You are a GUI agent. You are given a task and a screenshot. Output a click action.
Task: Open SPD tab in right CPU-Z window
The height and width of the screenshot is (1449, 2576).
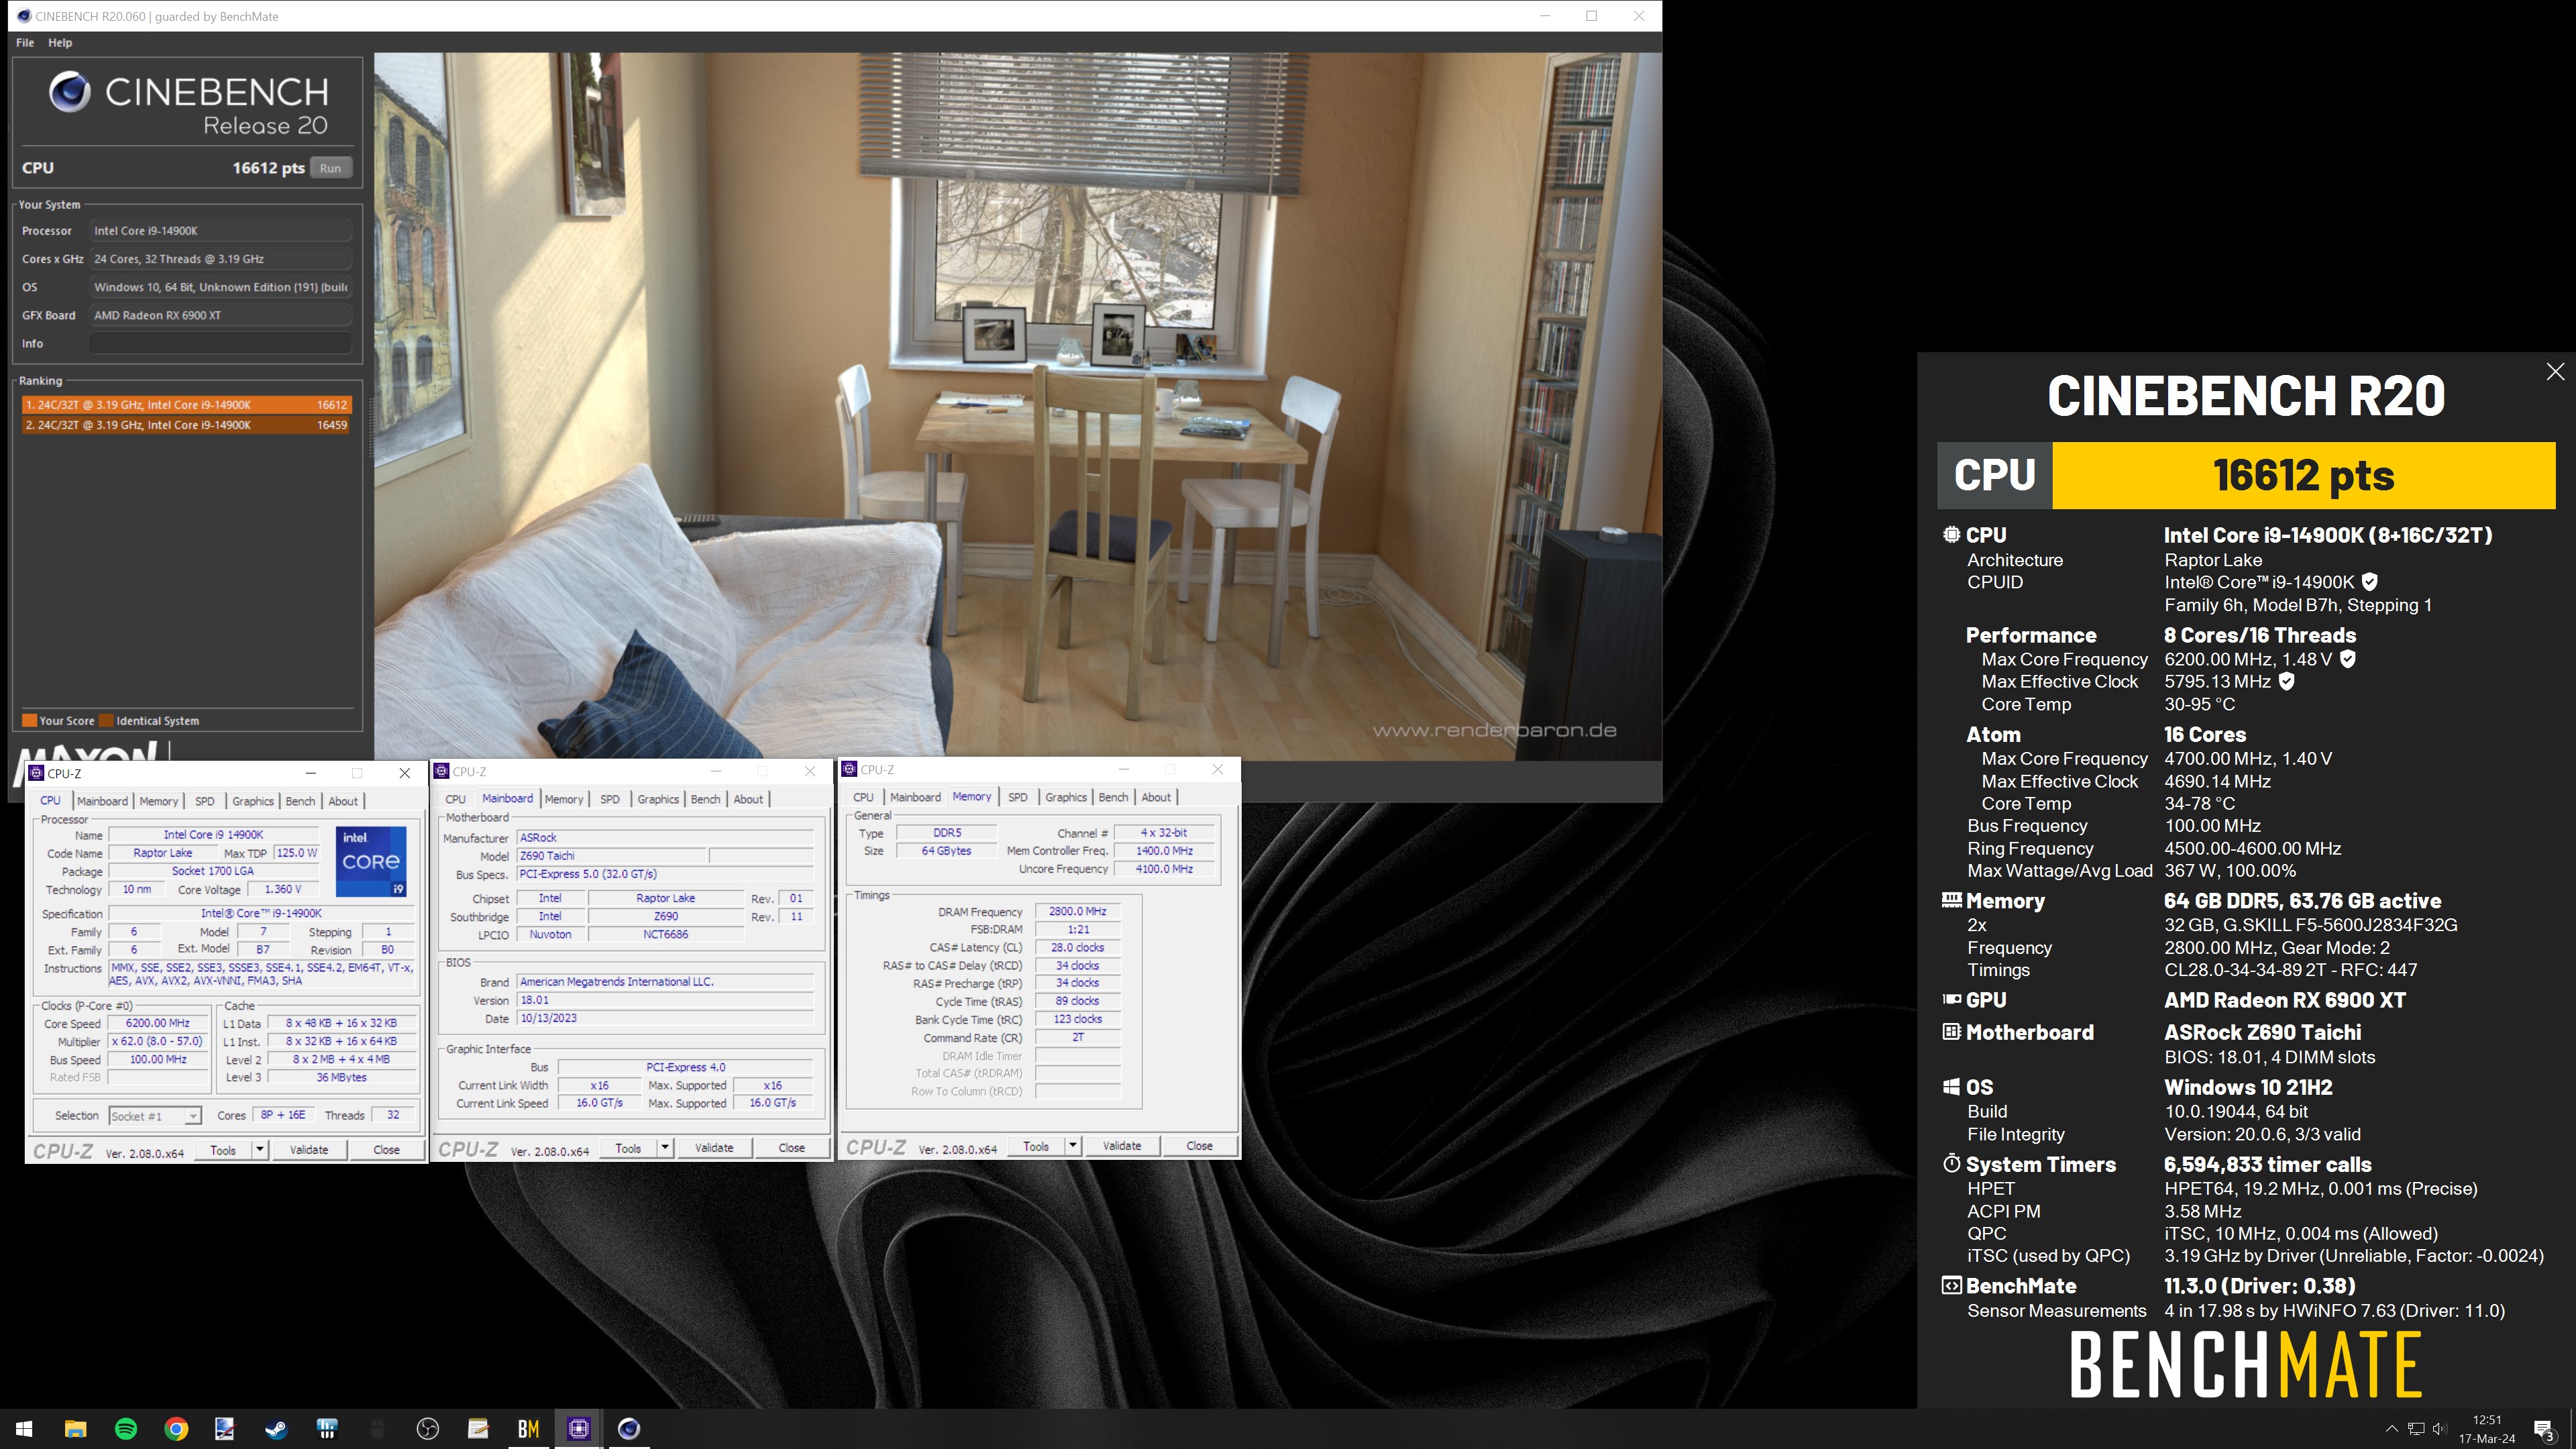1018,797
